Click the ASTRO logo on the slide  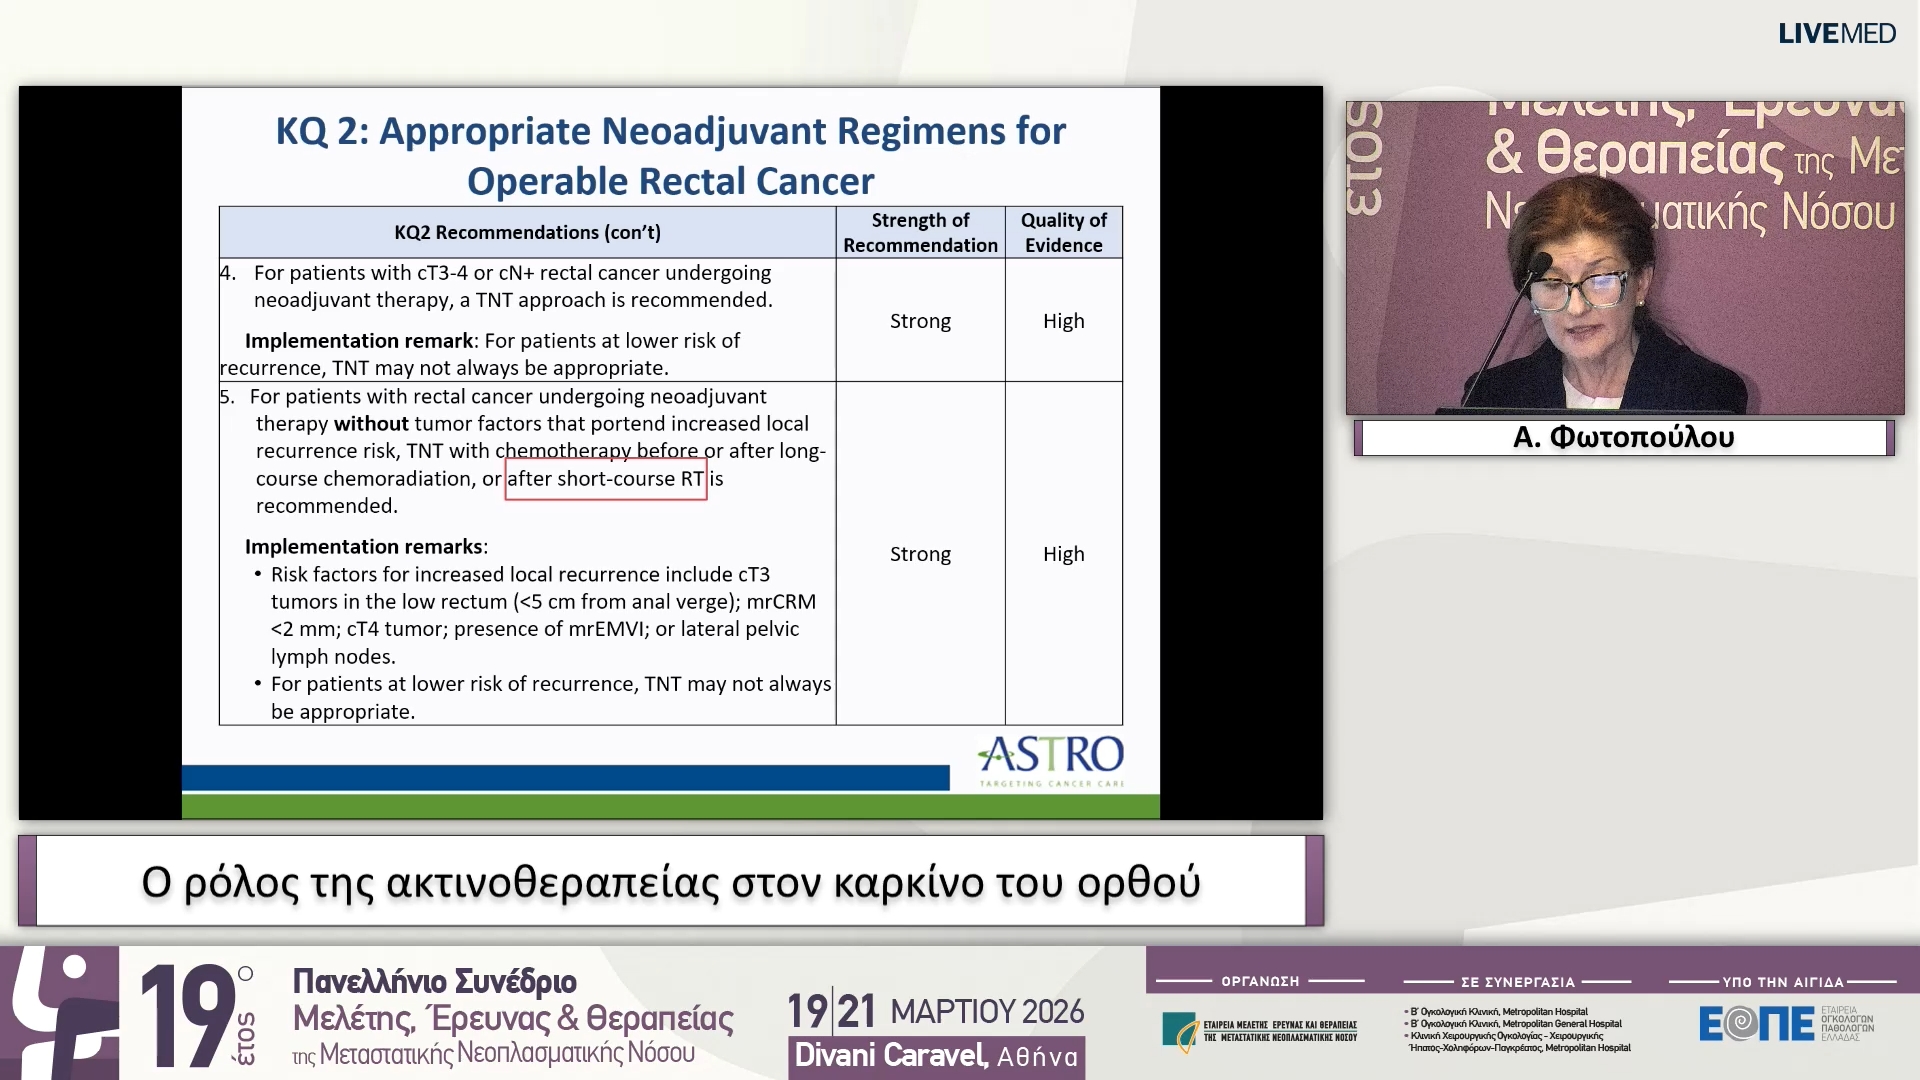point(1051,762)
